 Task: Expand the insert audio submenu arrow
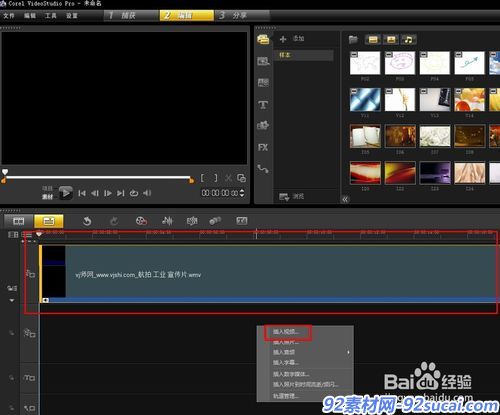click(348, 352)
